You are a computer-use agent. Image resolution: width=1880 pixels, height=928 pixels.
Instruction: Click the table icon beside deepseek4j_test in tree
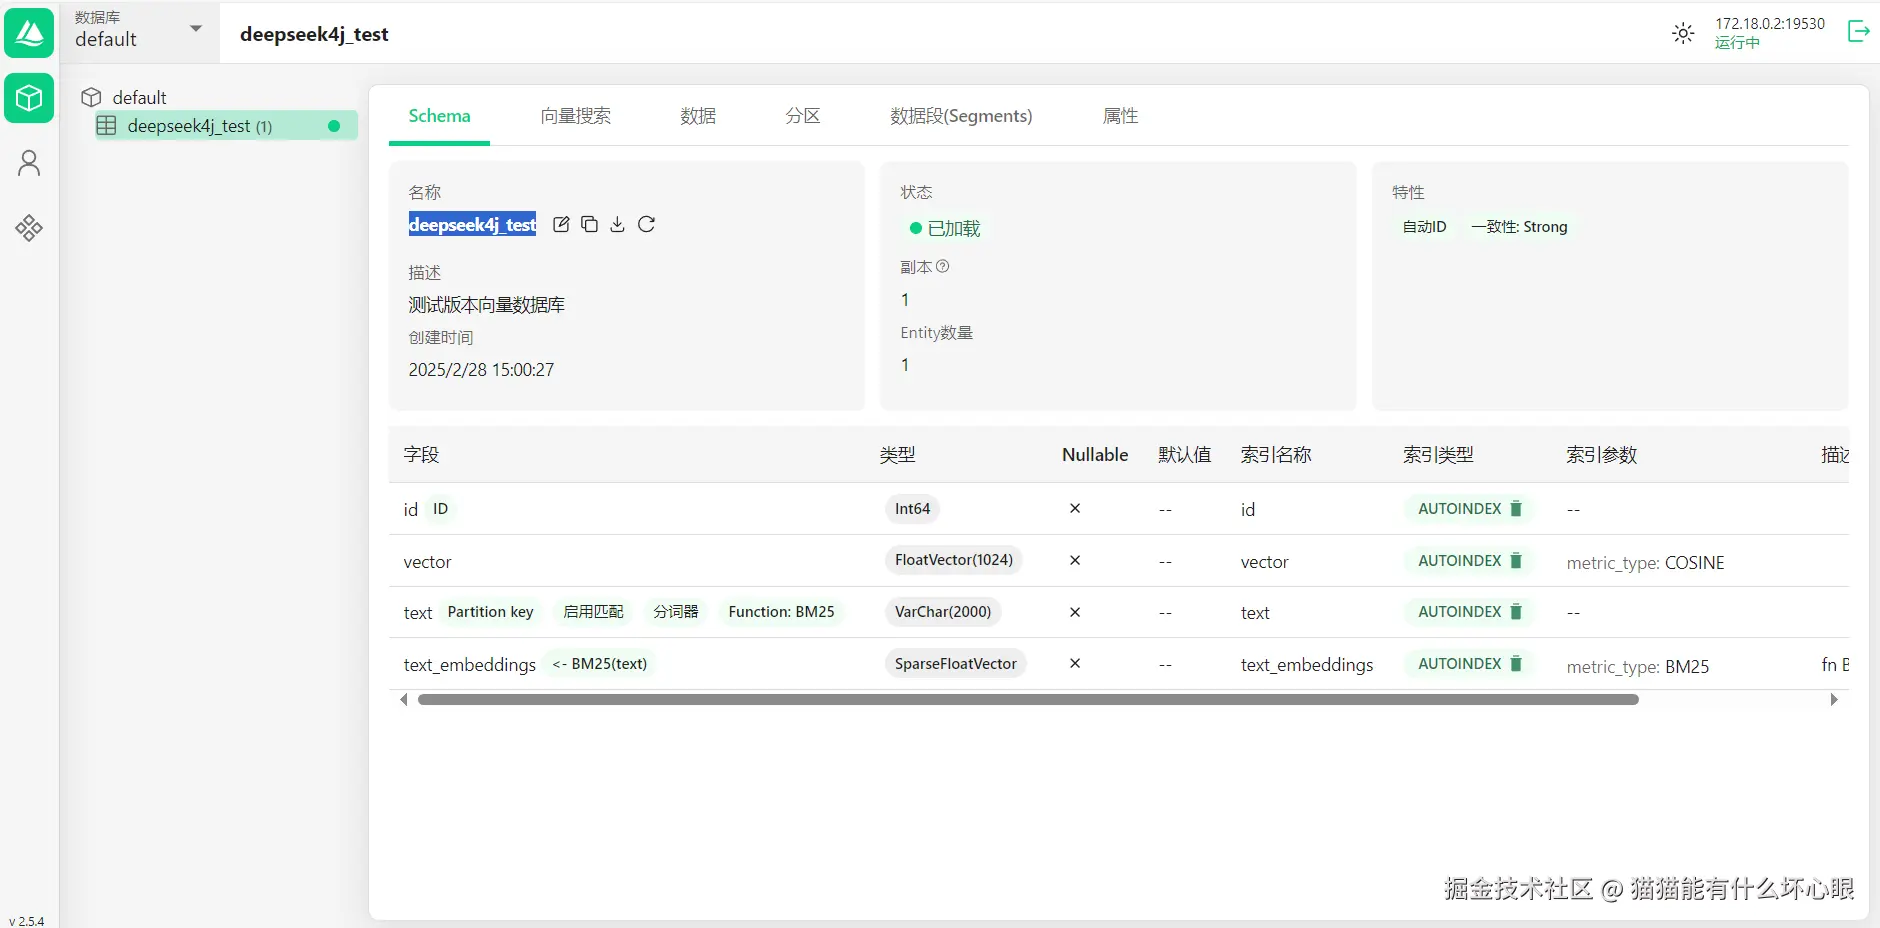(x=106, y=125)
